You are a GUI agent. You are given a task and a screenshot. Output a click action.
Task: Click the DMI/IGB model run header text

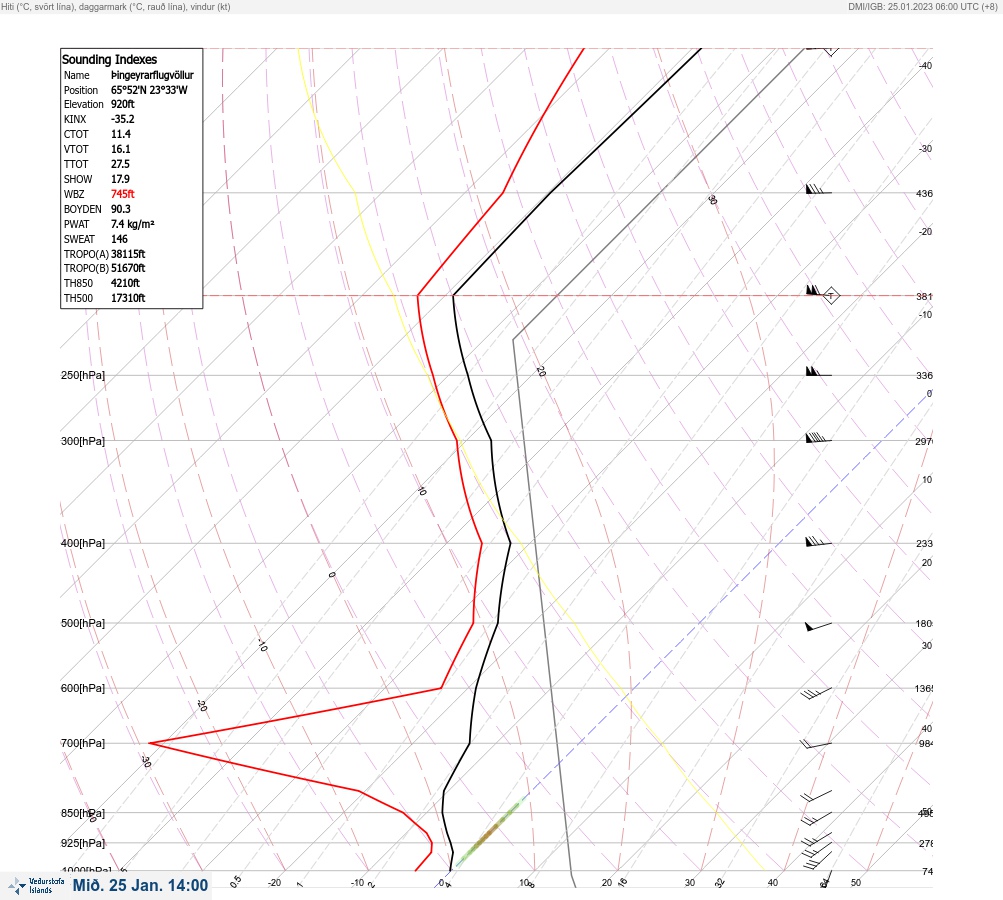(922, 6)
